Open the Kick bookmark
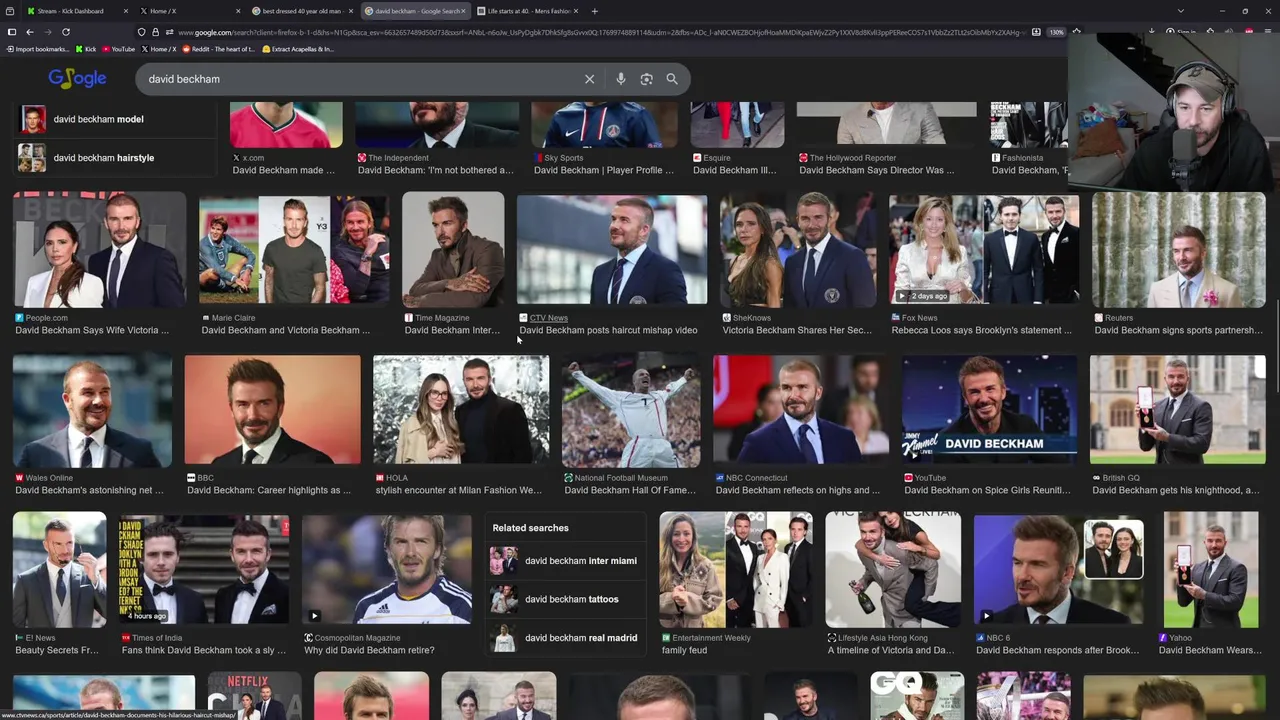 85,49
